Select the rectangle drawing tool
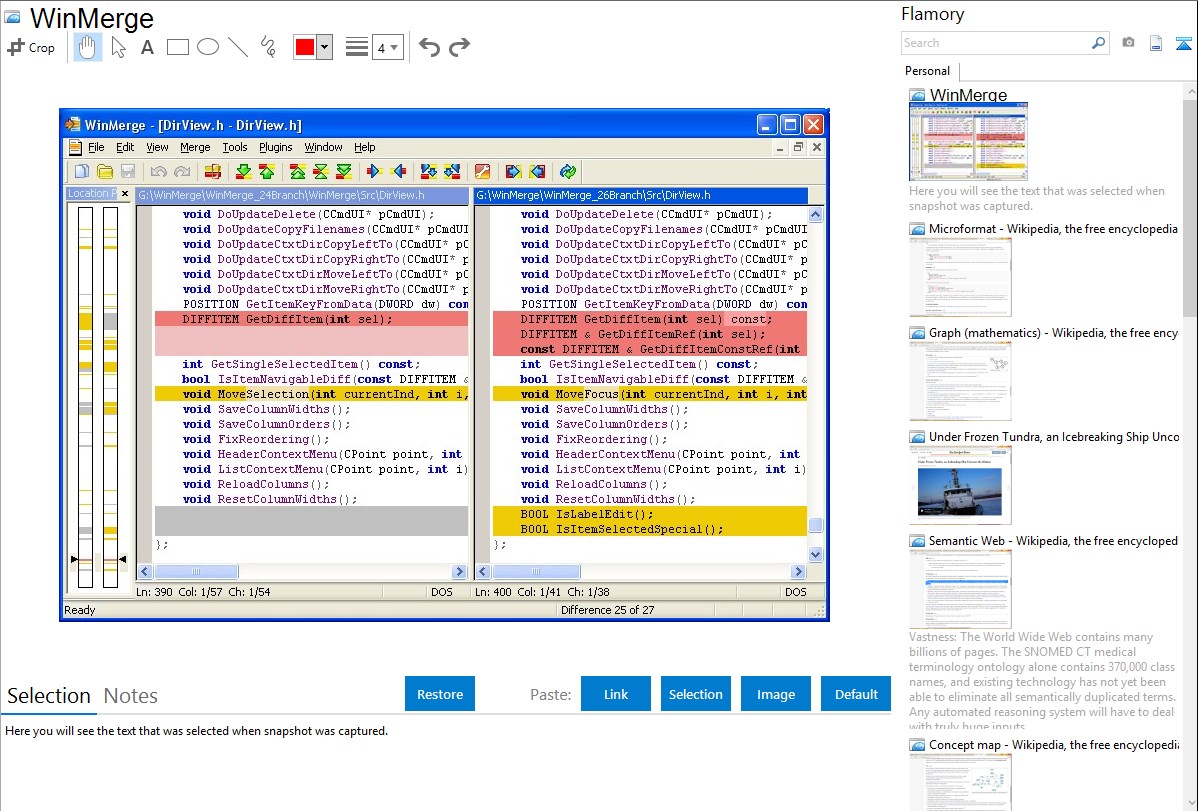 click(177, 47)
